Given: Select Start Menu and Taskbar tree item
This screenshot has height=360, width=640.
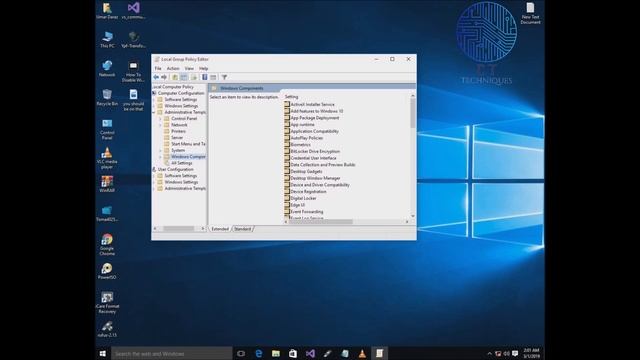Looking at the screenshot, I should click(x=188, y=144).
